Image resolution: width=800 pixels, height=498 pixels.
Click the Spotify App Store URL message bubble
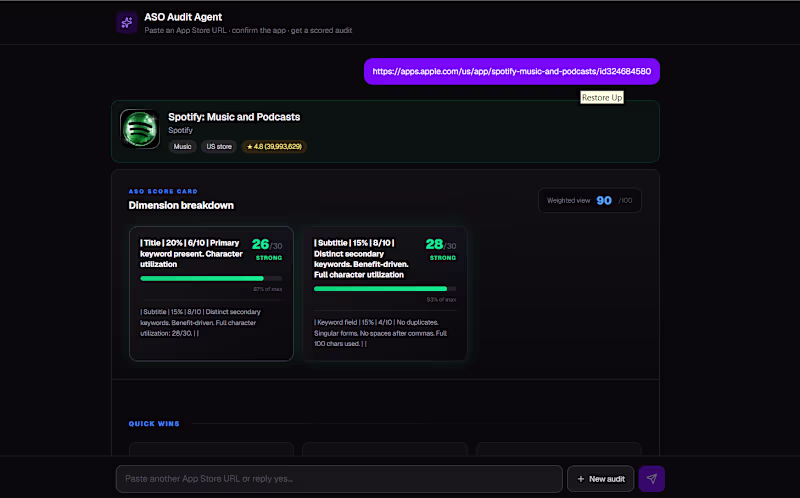[x=512, y=71]
